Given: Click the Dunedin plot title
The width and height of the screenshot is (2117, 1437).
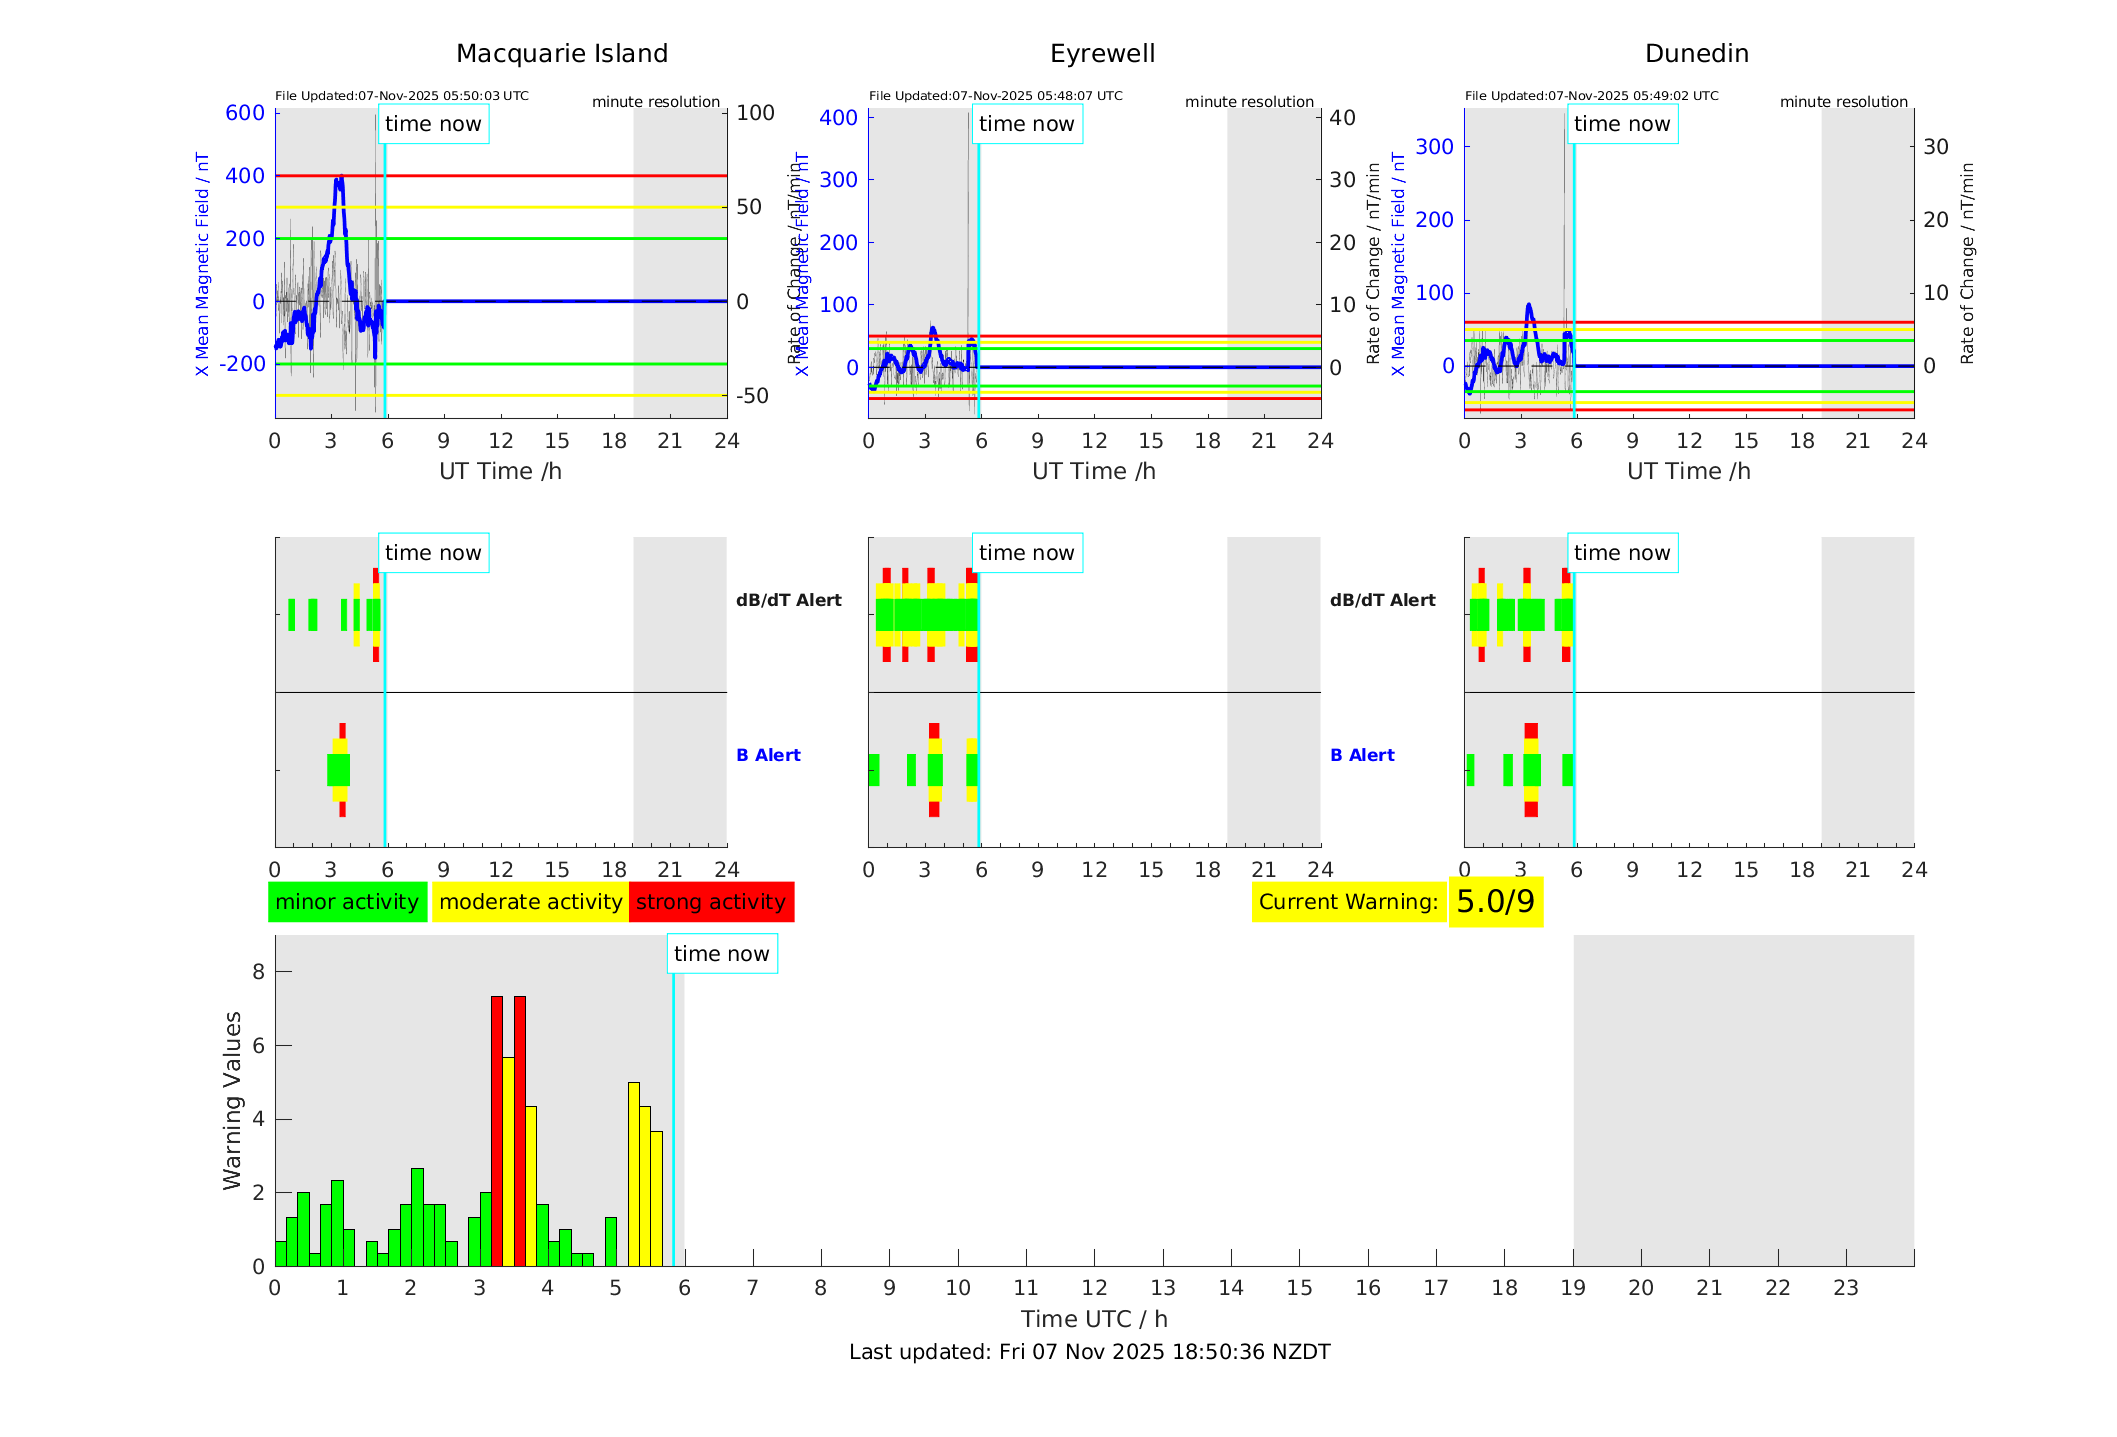Looking at the screenshot, I should tap(1696, 54).
